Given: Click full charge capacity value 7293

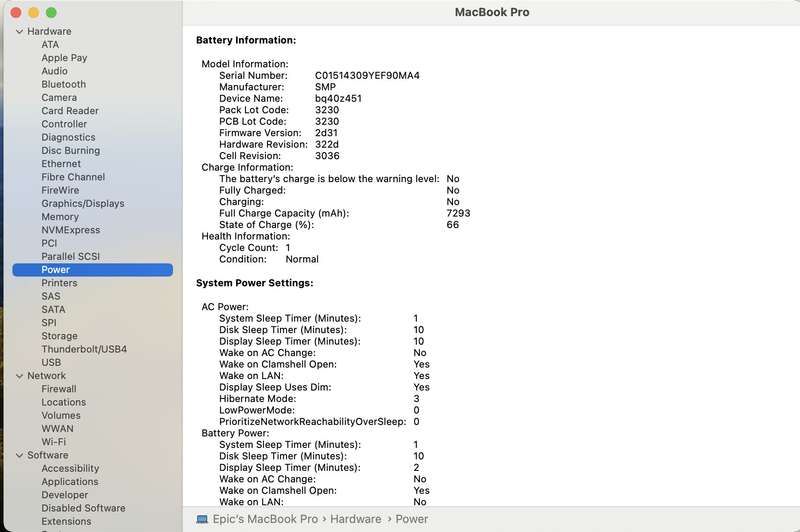Looking at the screenshot, I should point(458,214).
